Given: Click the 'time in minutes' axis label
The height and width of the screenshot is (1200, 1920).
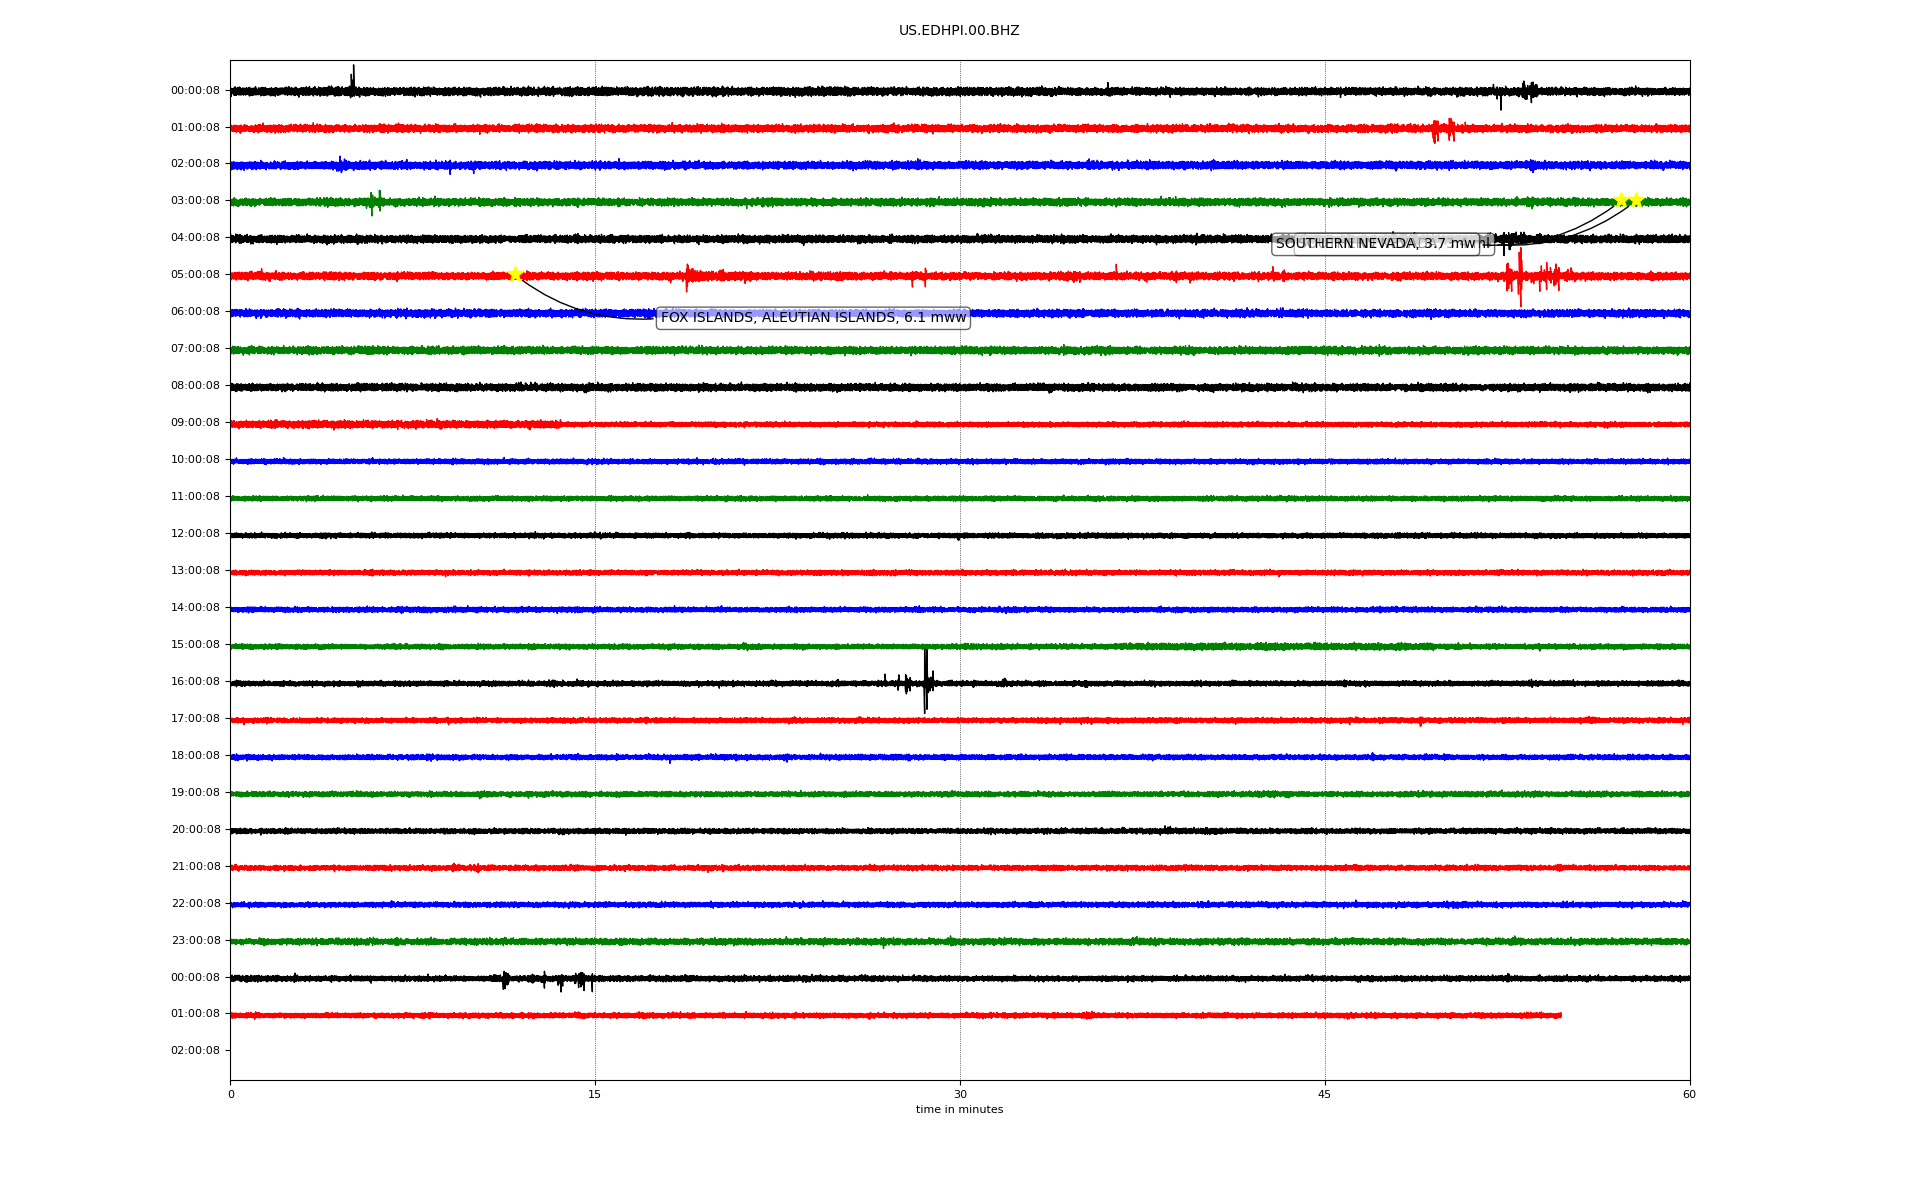Looking at the screenshot, I should 959,1110.
